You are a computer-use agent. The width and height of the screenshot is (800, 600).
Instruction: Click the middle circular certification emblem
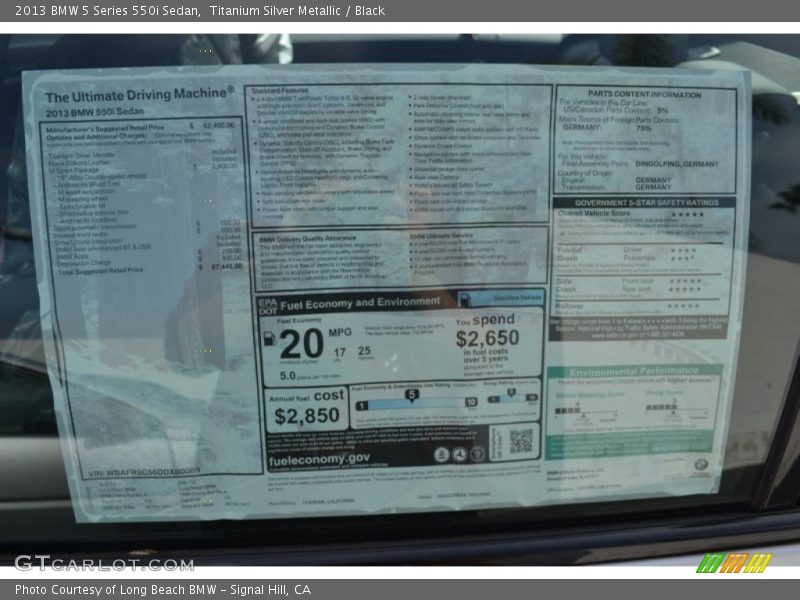click(x=459, y=452)
